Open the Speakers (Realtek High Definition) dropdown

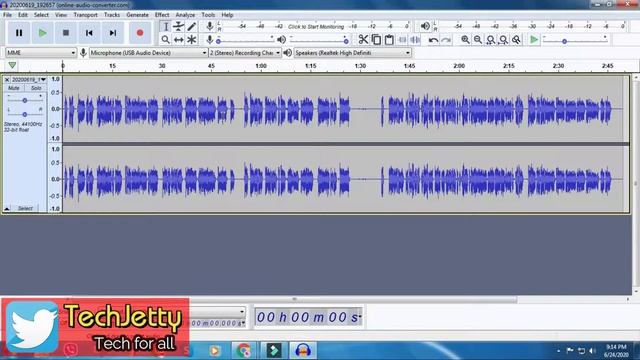352,53
